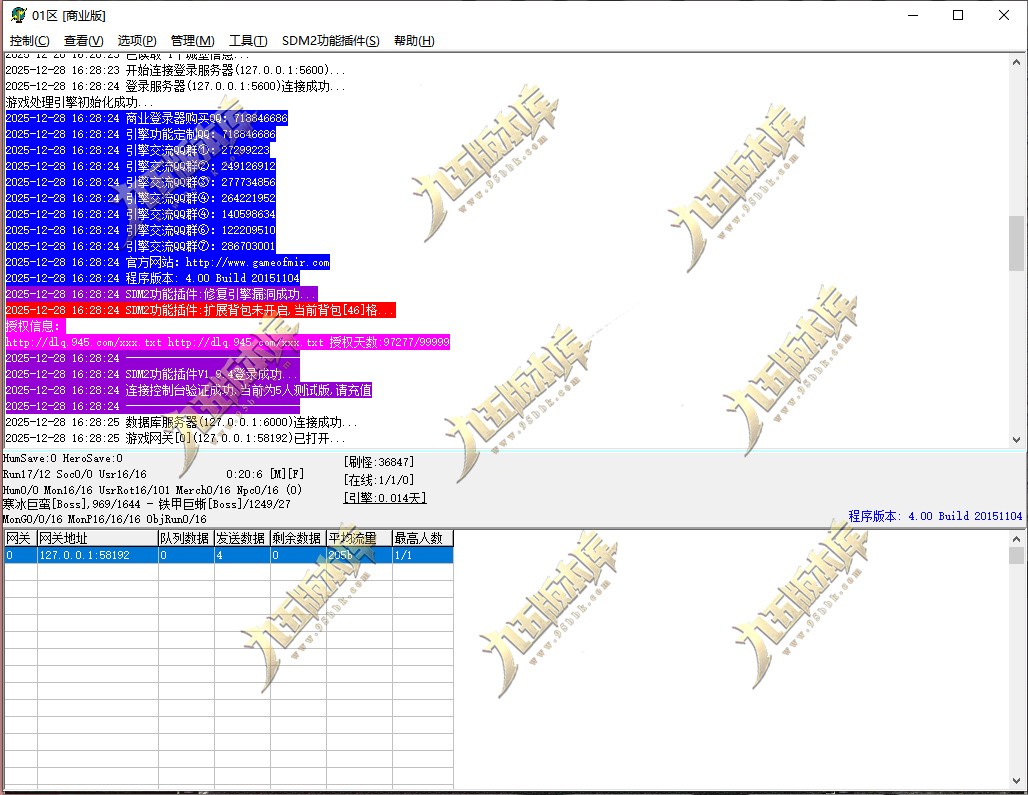Open the 工具(T) menu

coord(248,41)
